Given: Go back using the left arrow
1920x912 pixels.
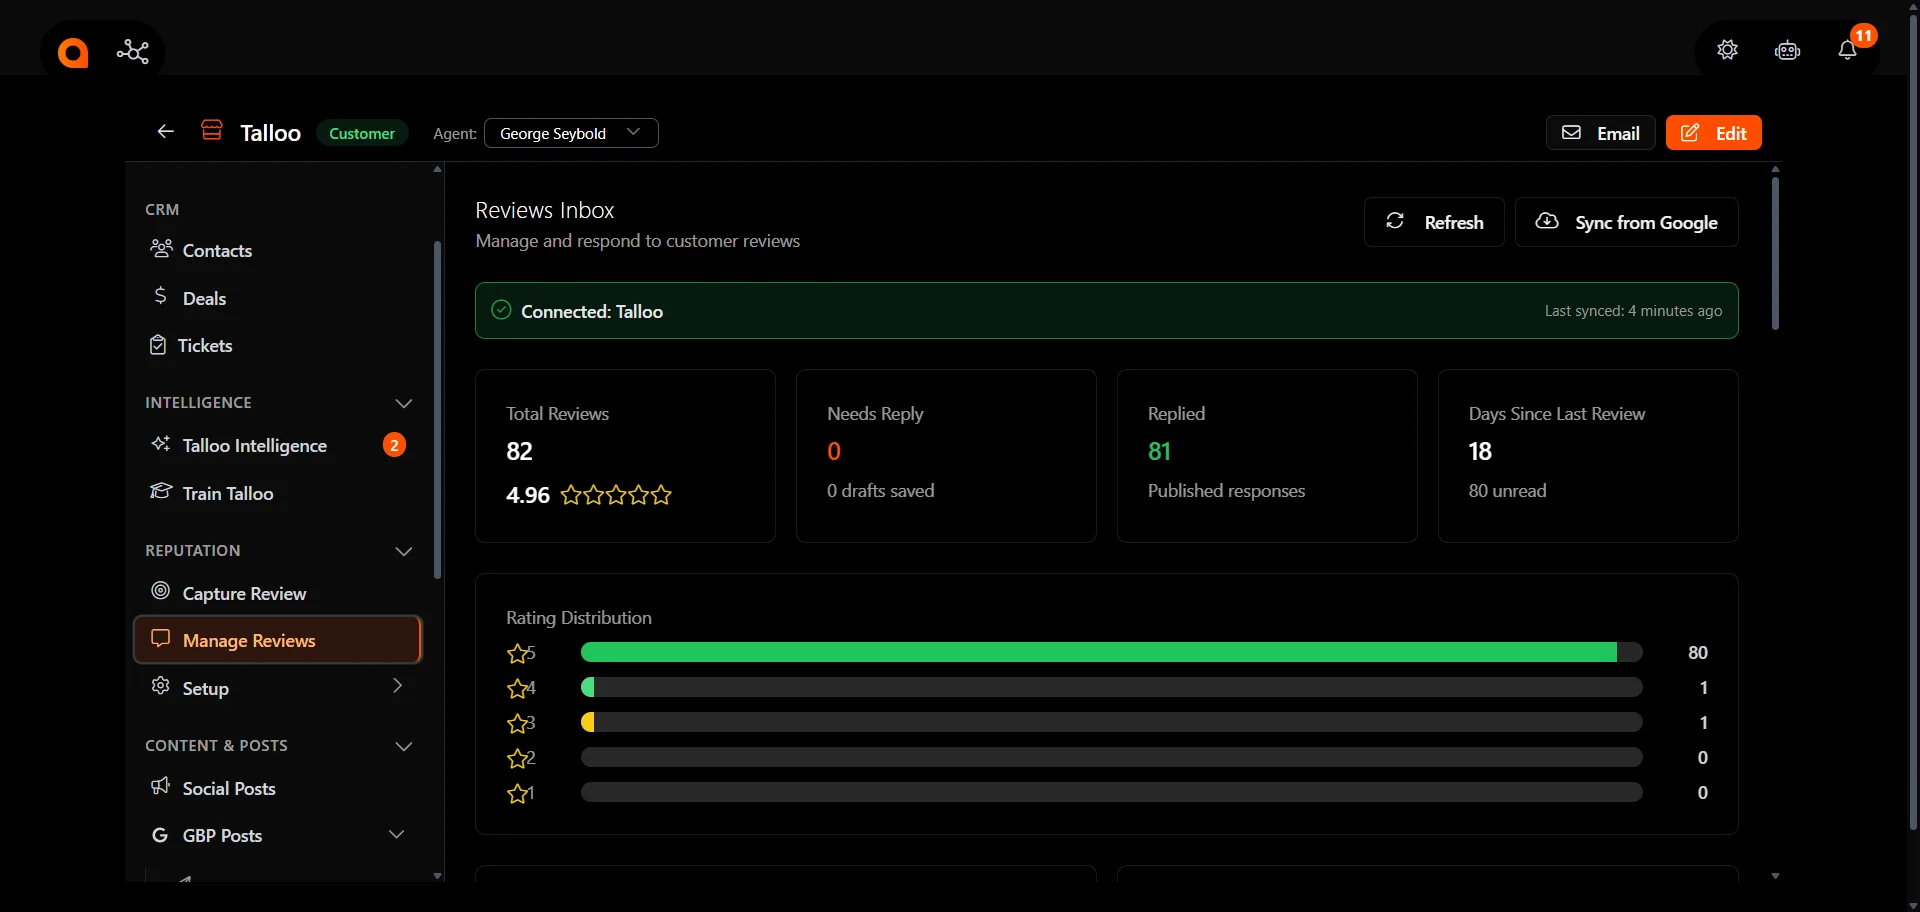Looking at the screenshot, I should click(x=166, y=132).
